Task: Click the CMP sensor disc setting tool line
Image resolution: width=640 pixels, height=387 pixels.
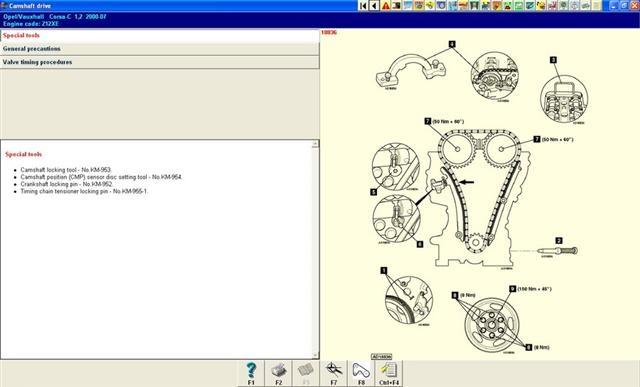Action: tap(102, 177)
